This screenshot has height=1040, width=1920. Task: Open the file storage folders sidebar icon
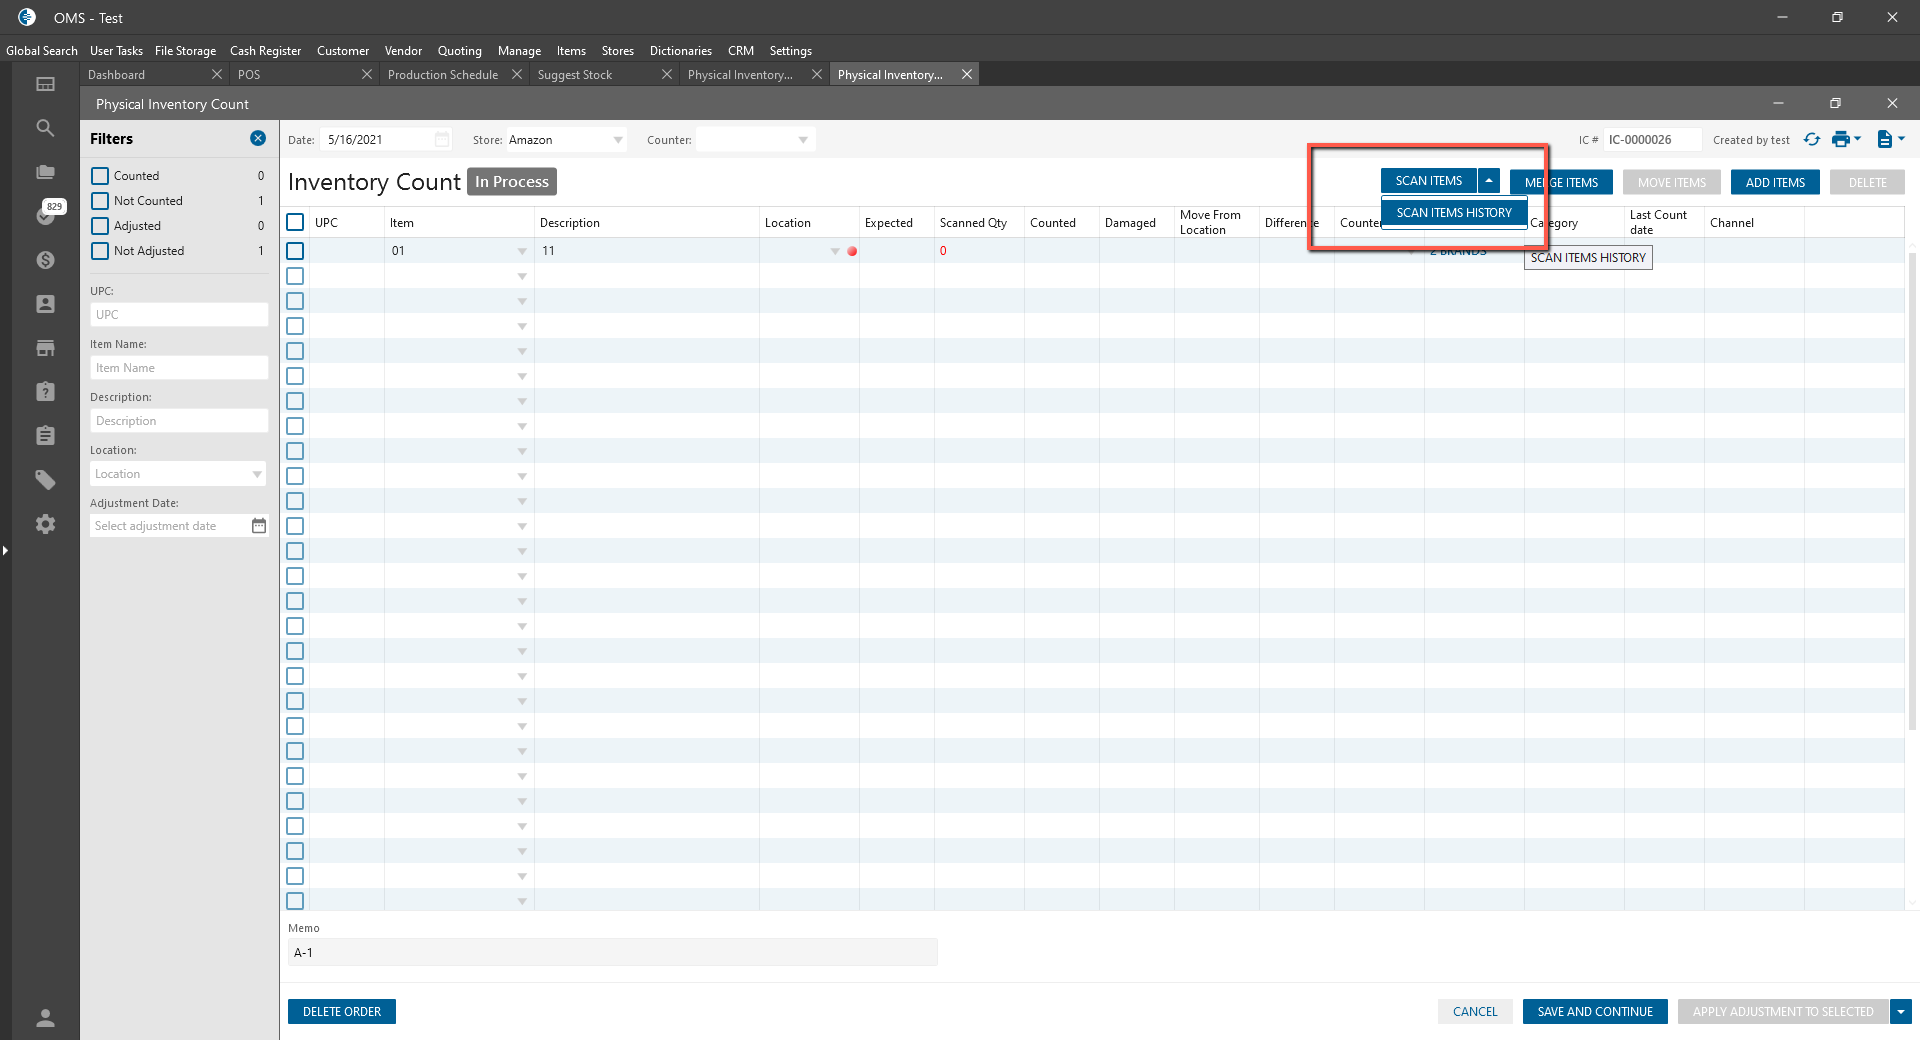point(45,172)
